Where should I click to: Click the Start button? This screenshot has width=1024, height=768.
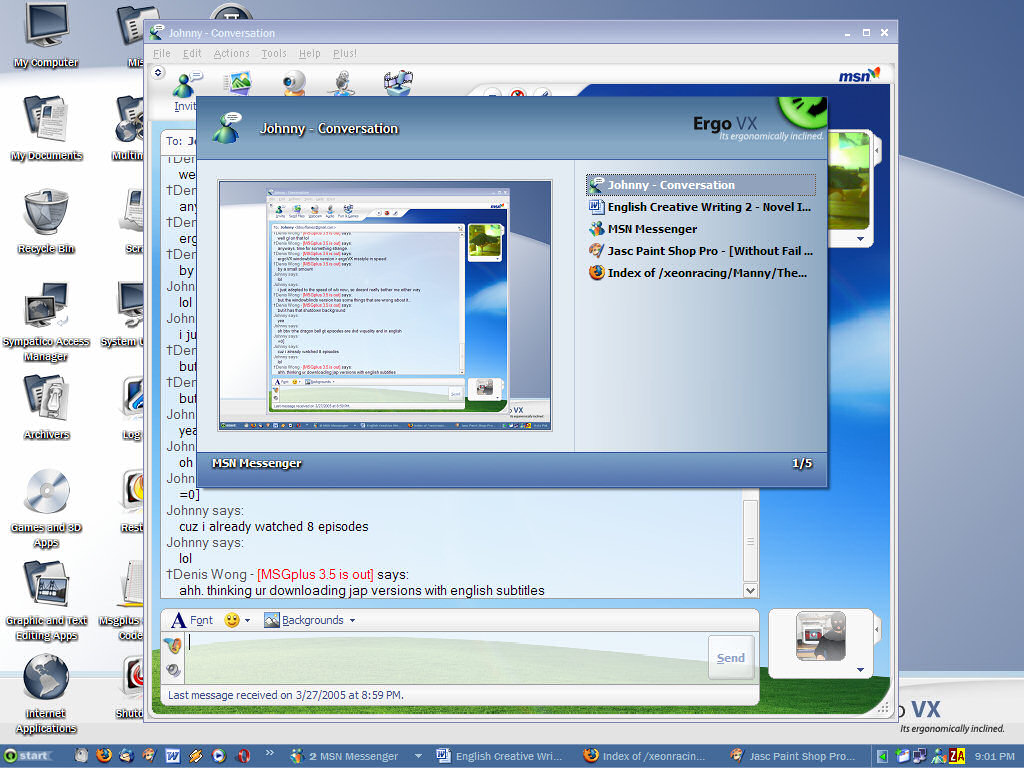[x=28, y=756]
